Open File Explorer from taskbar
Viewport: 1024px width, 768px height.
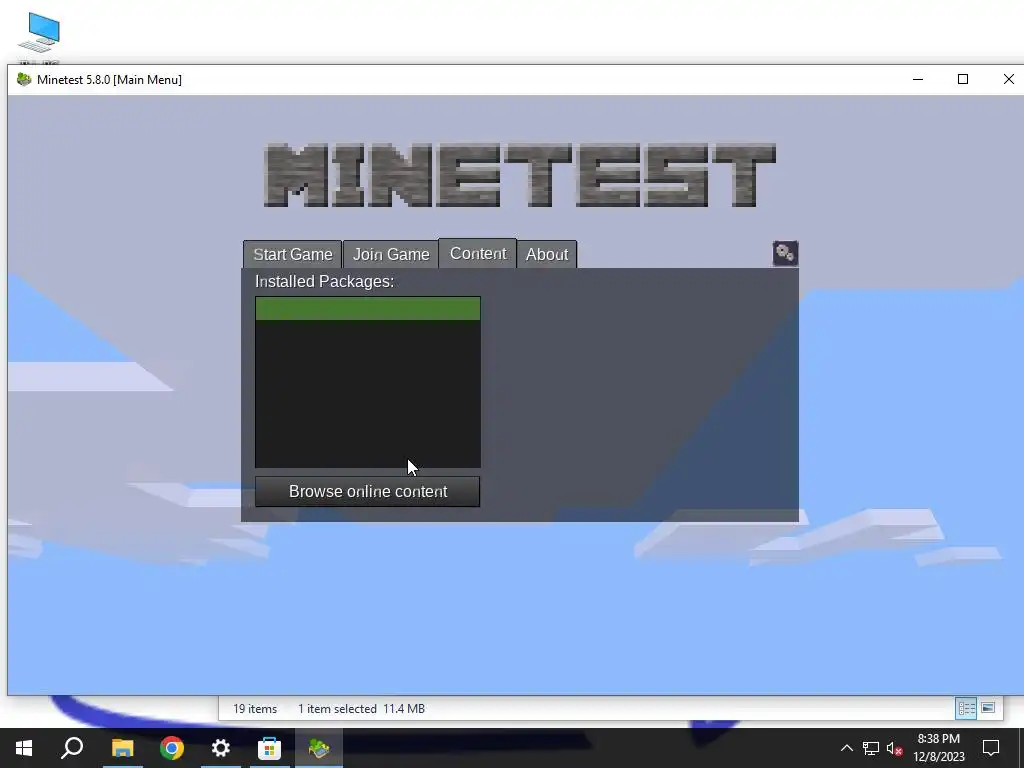[122, 748]
